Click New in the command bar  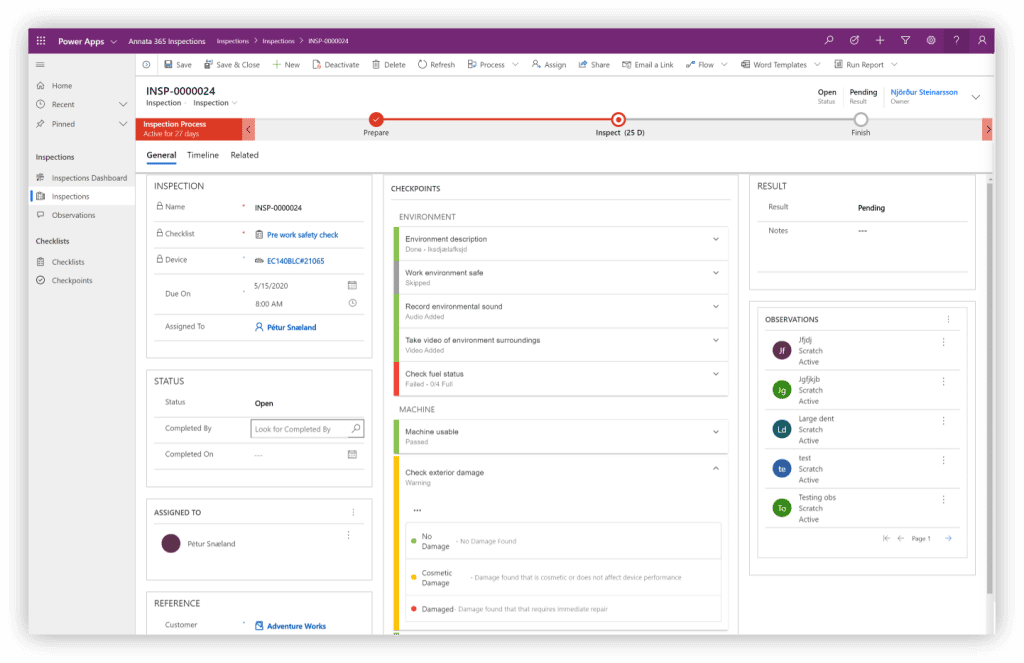pyautogui.click(x=286, y=65)
